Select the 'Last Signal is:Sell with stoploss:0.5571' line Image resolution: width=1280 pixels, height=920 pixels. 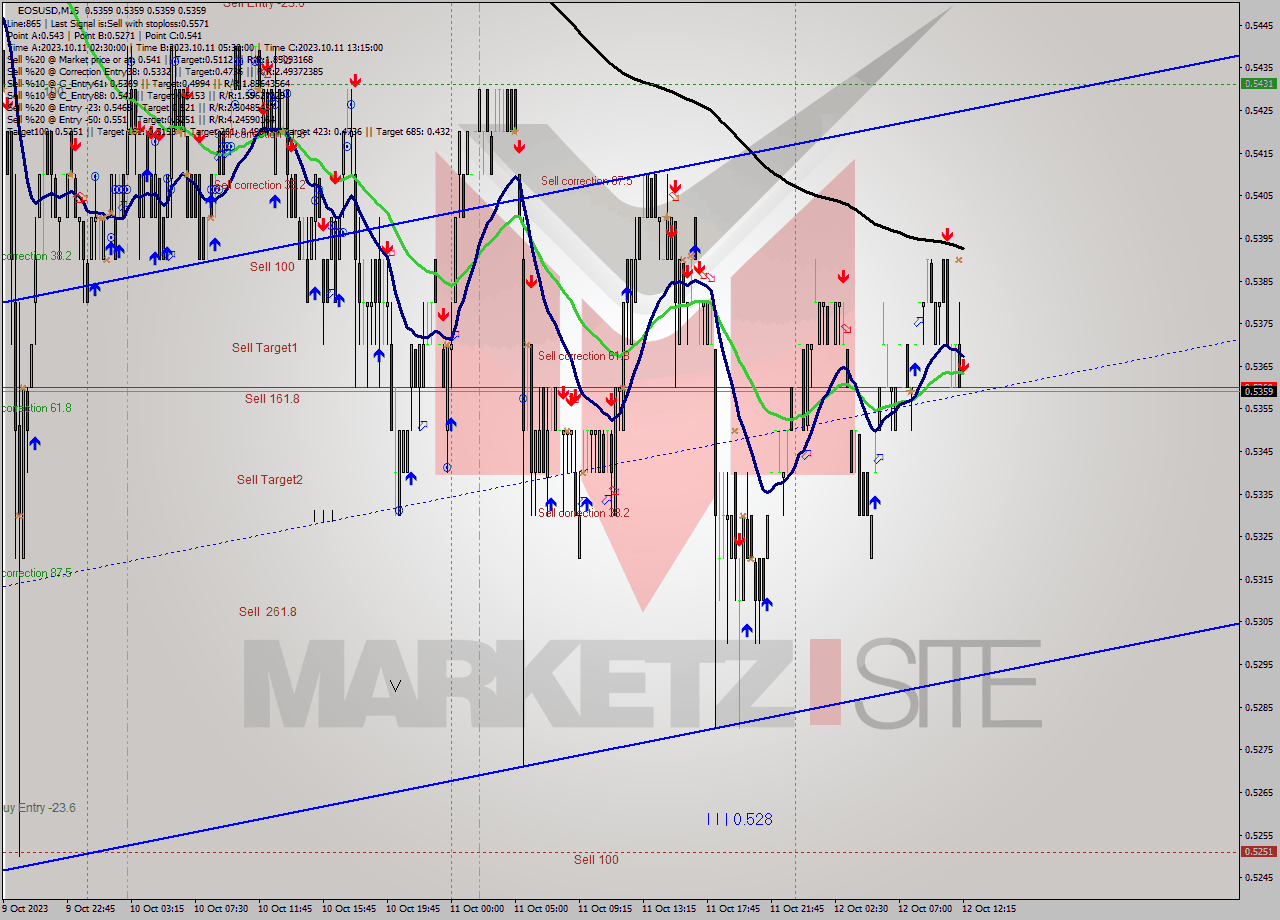[x=128, y=23]
